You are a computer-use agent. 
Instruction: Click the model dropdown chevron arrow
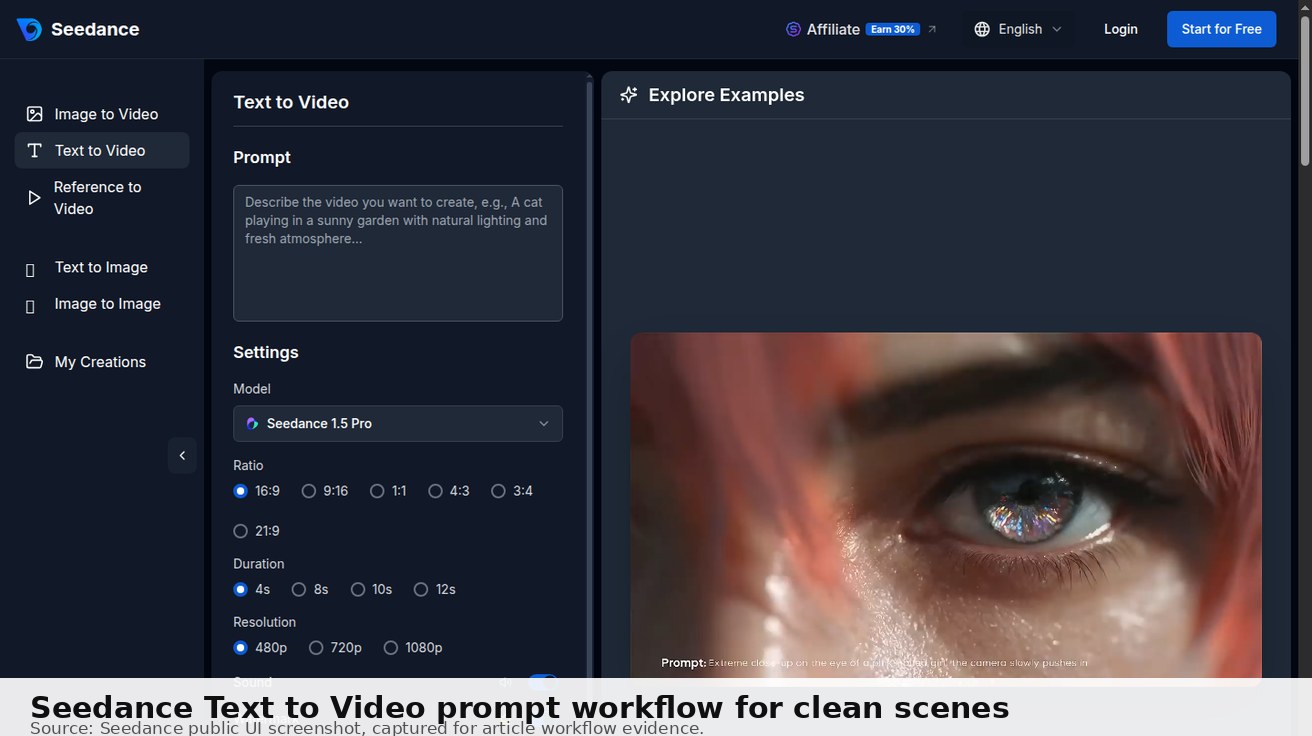coord(544,424)
